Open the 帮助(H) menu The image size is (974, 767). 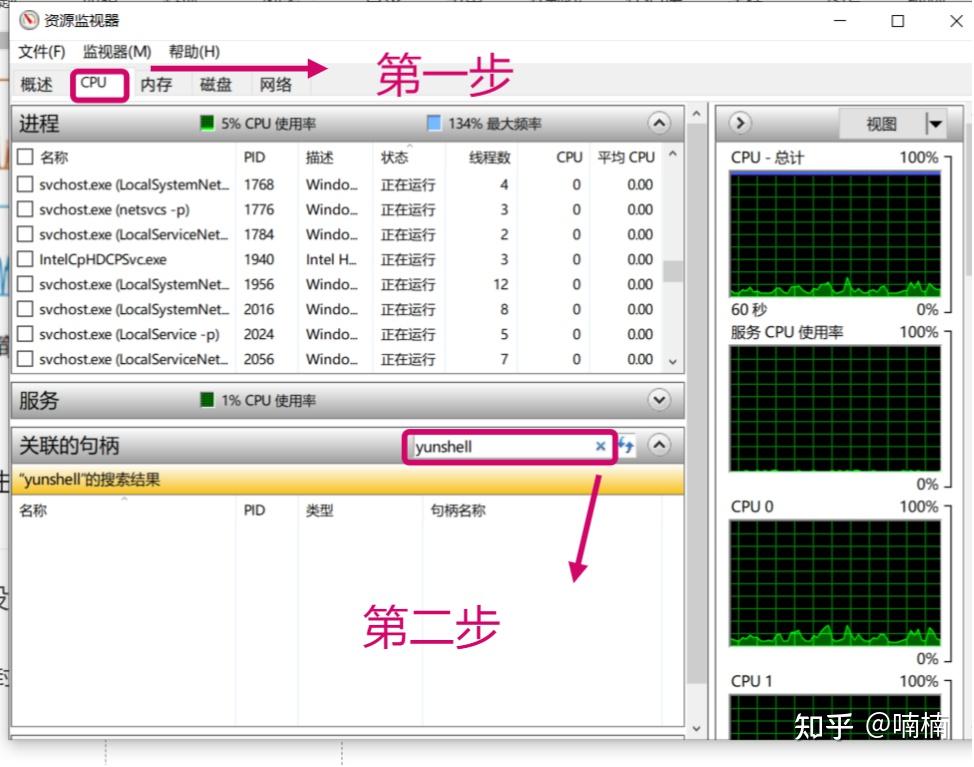194,52
